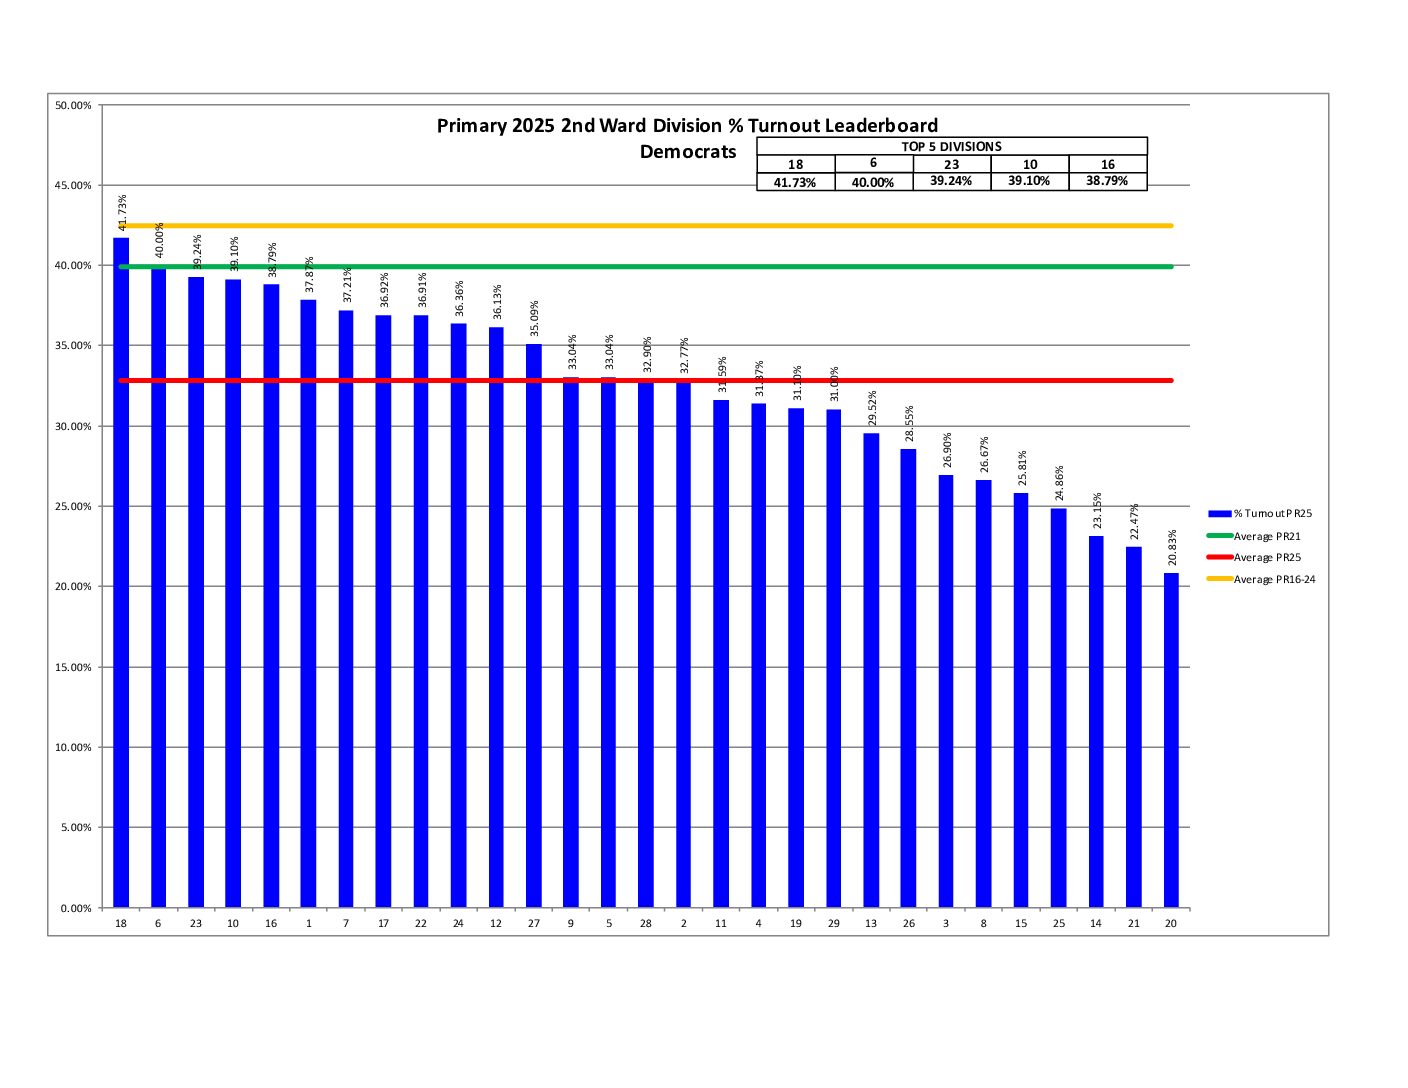1408x1088 pixels.
Task: Click the blue % Turnout PR25 legend swatch
Action: (x=1219, y=514)
